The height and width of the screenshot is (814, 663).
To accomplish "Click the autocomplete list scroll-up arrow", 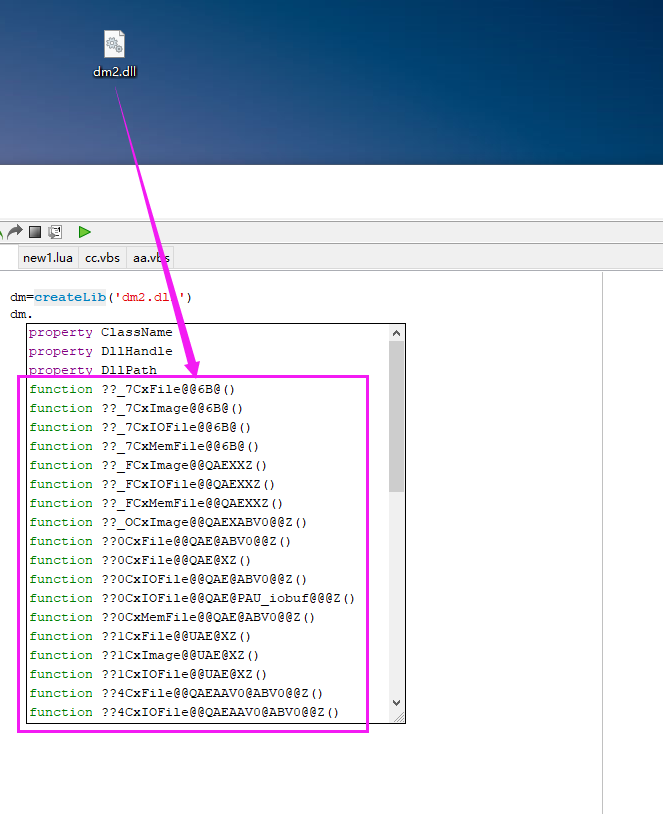I will click(397, 333).
